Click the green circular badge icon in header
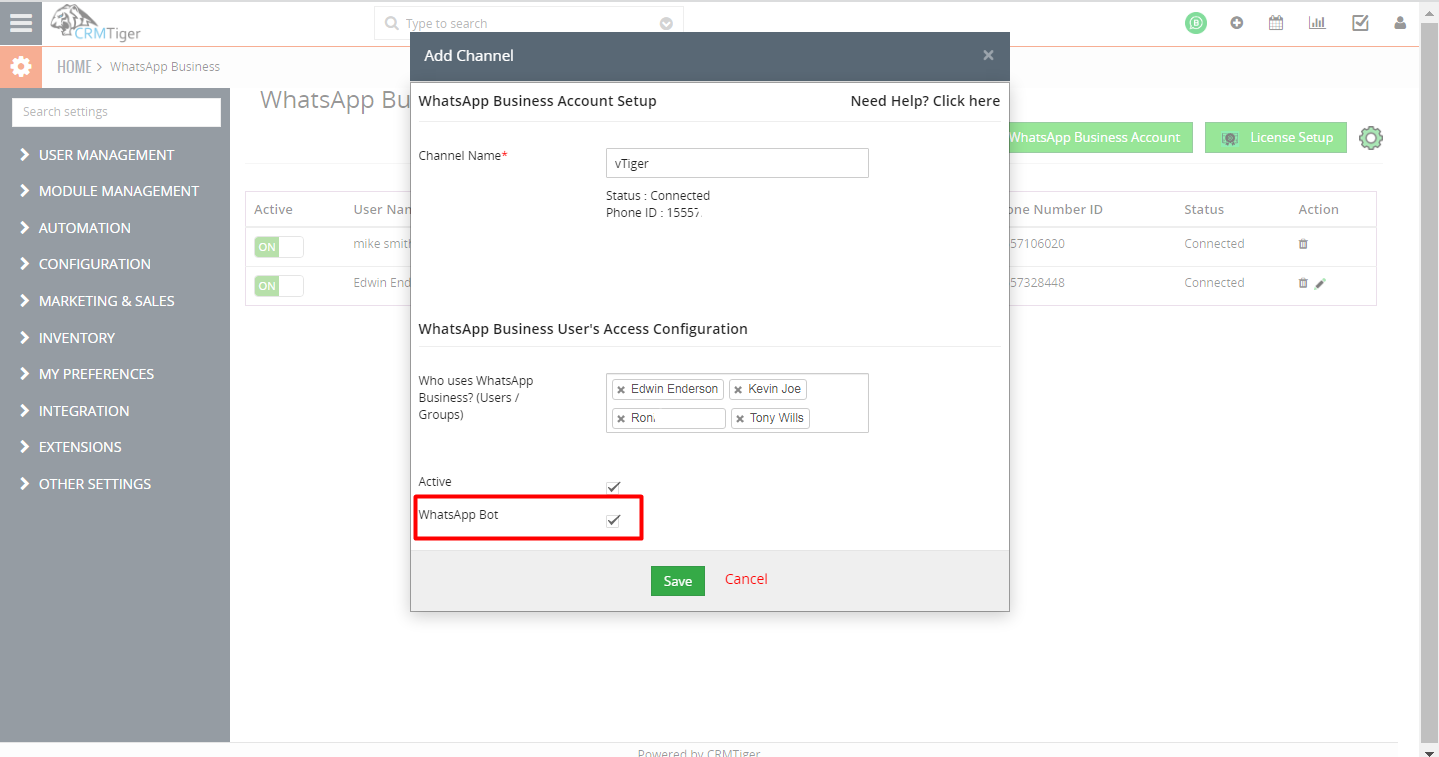 (1195, 23)
